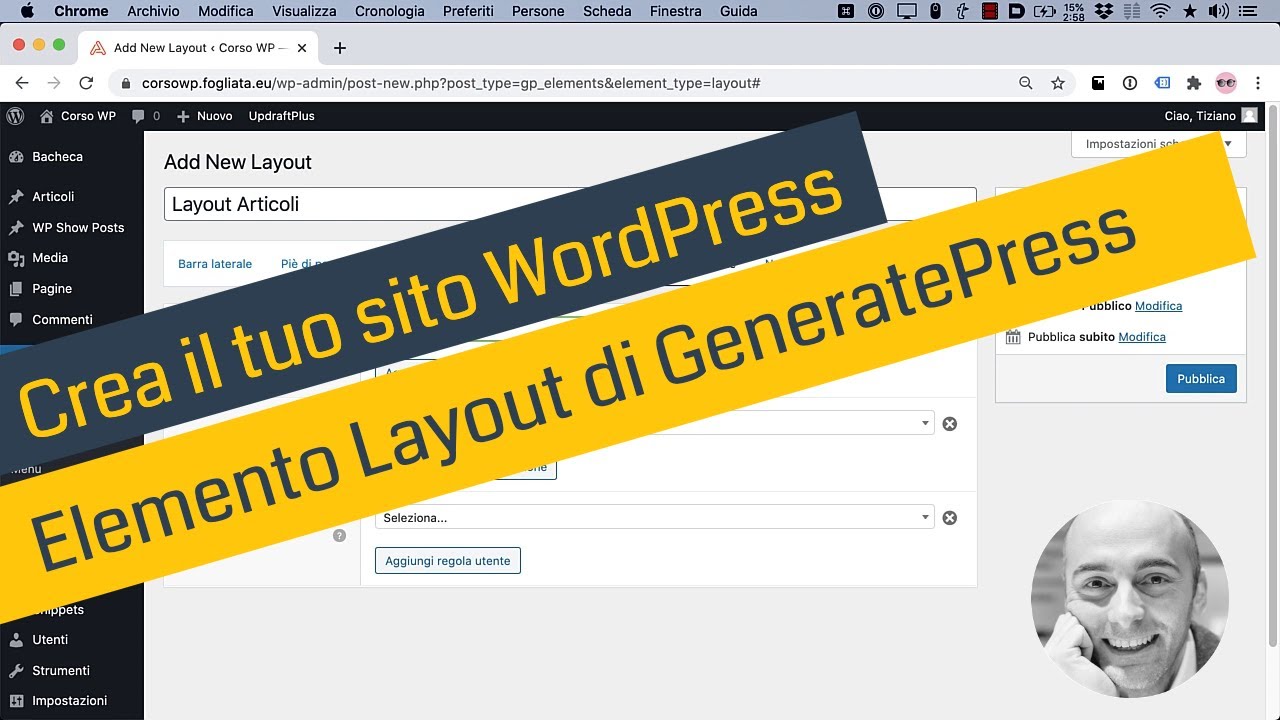This screenshot has height=720, width=1280.
Task: Click the Layout Articoli title field
Action: [570, 204]
